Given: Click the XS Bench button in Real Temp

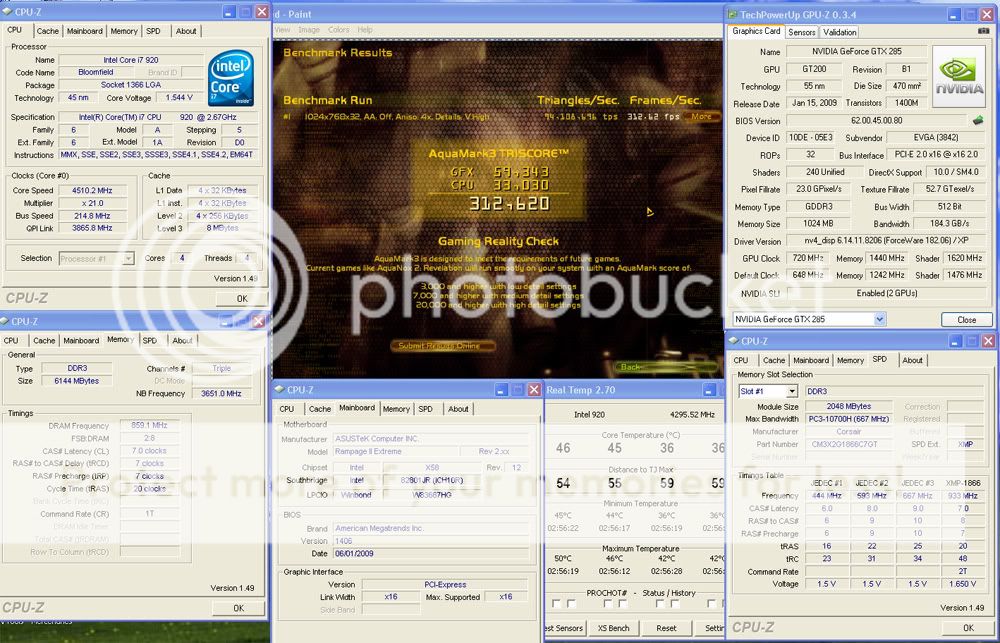Looking at the screenshot, I should click(x=613, y=628).
